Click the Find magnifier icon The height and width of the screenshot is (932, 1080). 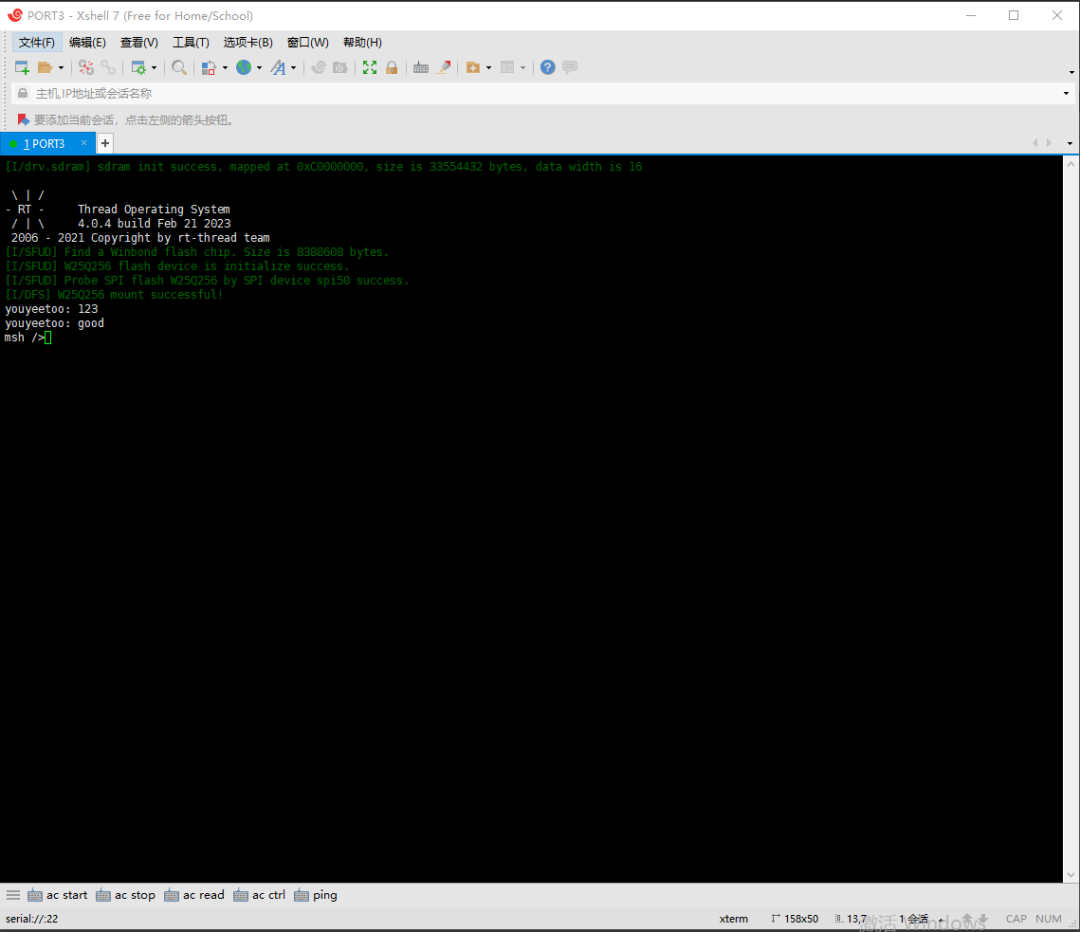pyautogui.click(x=179, y=68)
